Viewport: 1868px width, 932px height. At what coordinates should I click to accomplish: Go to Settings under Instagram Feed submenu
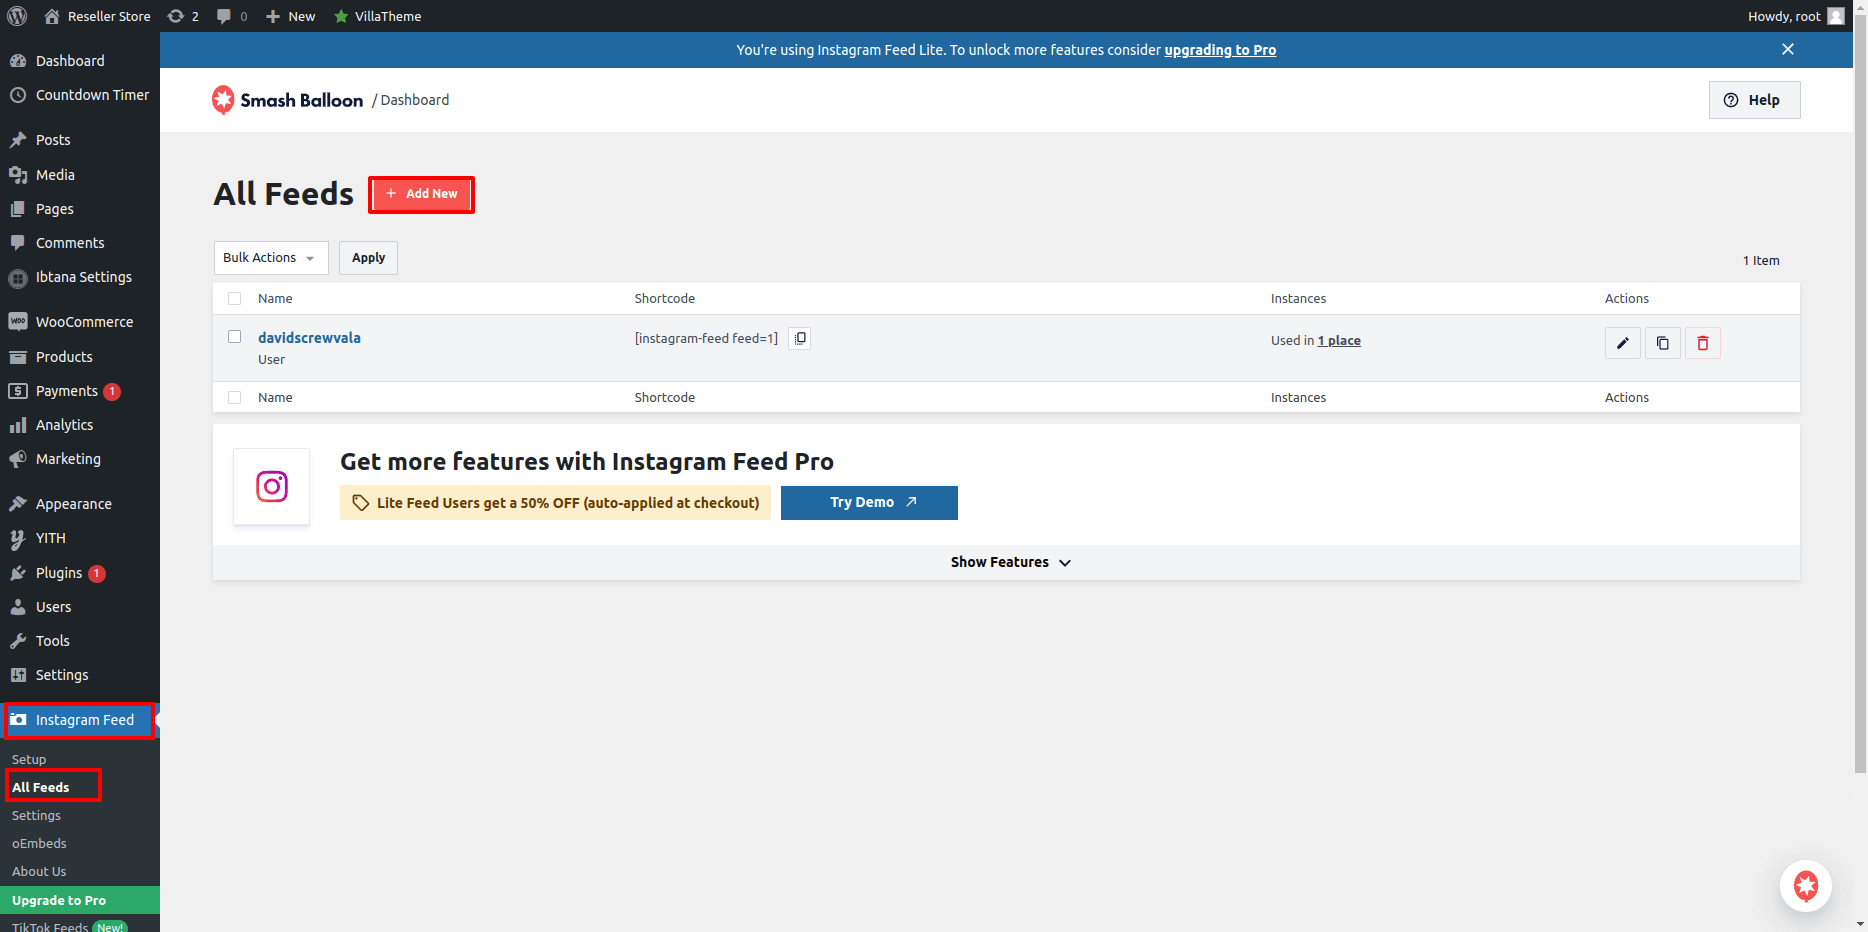coord(36,815)
